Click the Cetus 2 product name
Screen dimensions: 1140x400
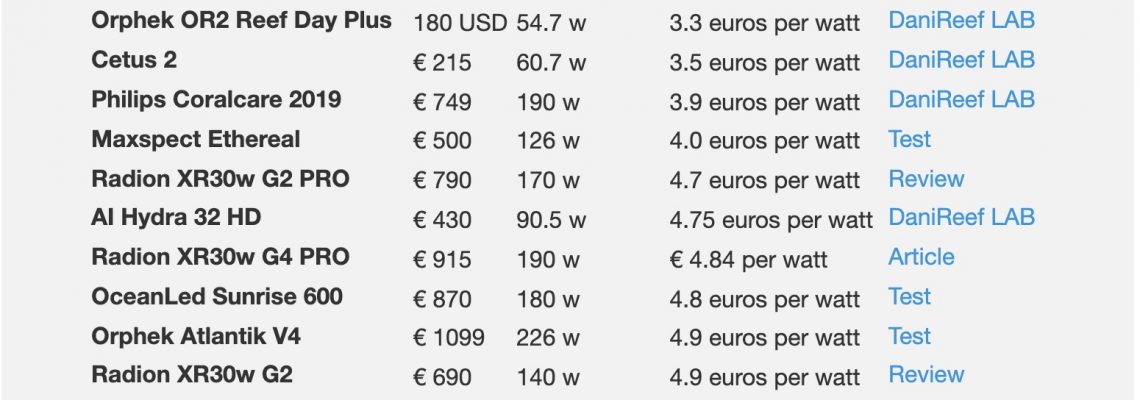pos(134,60)
